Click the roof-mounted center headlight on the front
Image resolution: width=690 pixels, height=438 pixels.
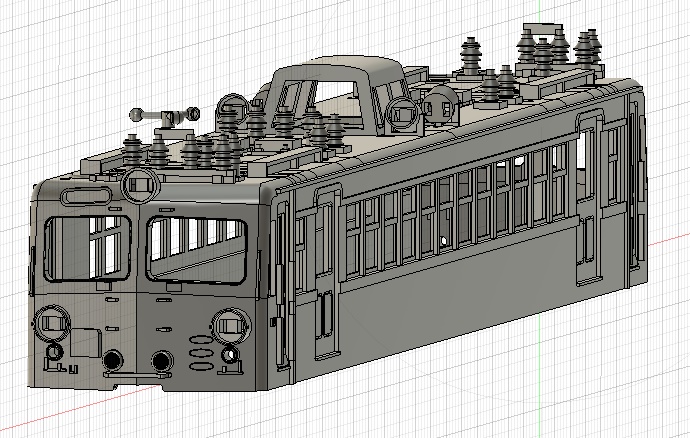pyautogui.click(x=140, y=186)
